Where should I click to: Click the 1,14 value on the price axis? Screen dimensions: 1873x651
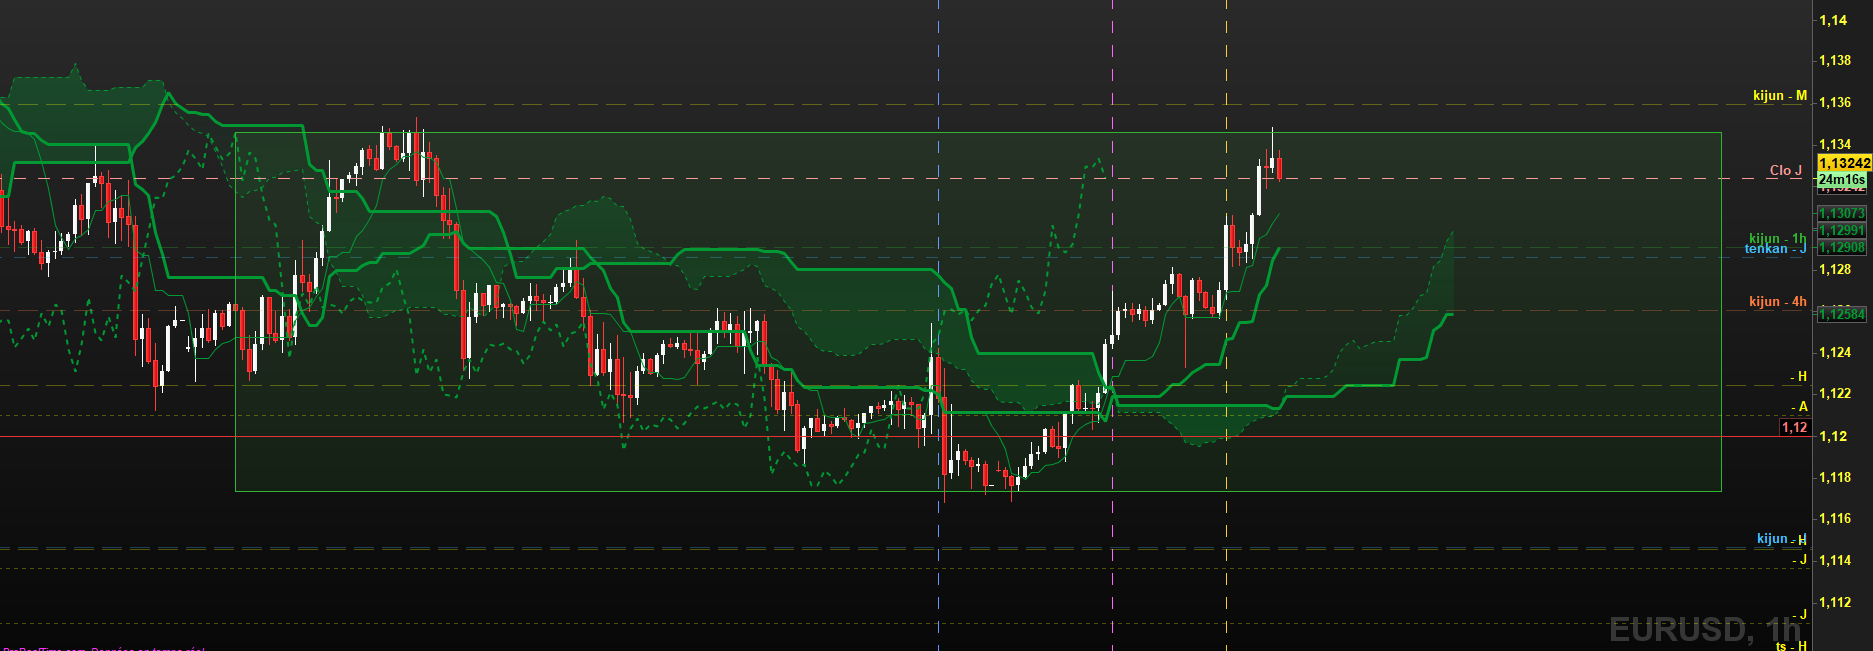click(x=1833, y=20)
